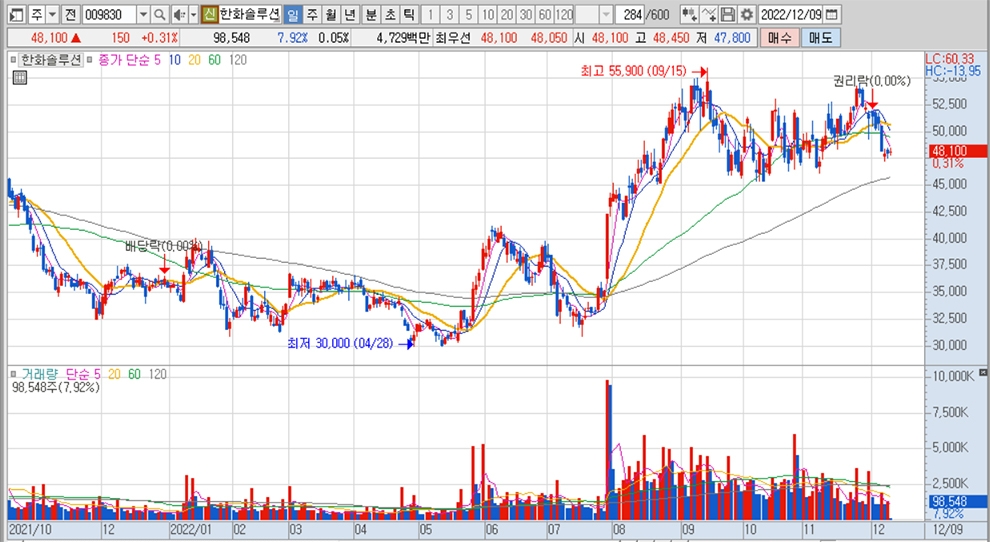The image size is (990, 542).
Task: Select the 20 interval button
Action: point(506,14)
